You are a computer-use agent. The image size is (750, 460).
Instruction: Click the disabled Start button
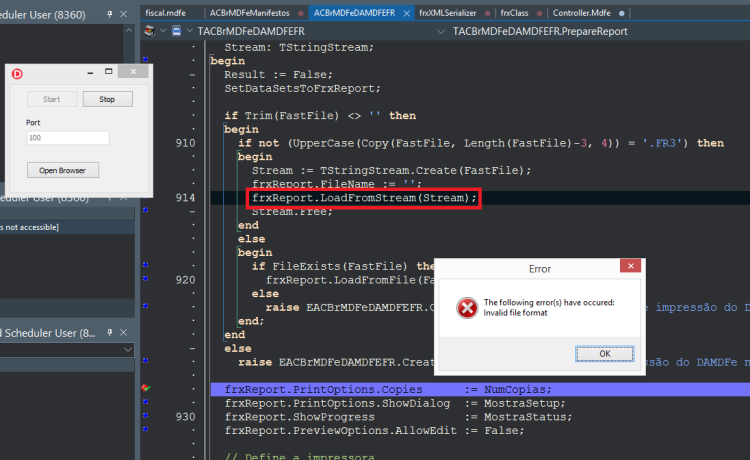click(x=52, y=99)
